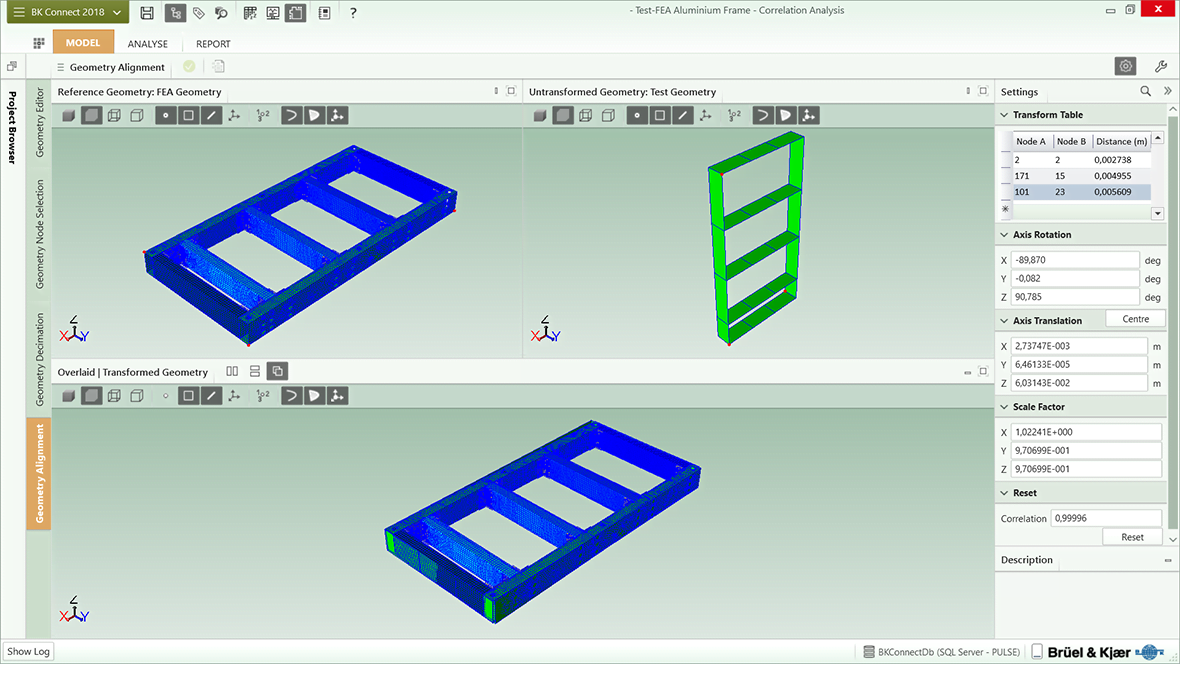
Task: Toggle line display in Test Geometry toolbar
Action: click(x=683, y=115)
